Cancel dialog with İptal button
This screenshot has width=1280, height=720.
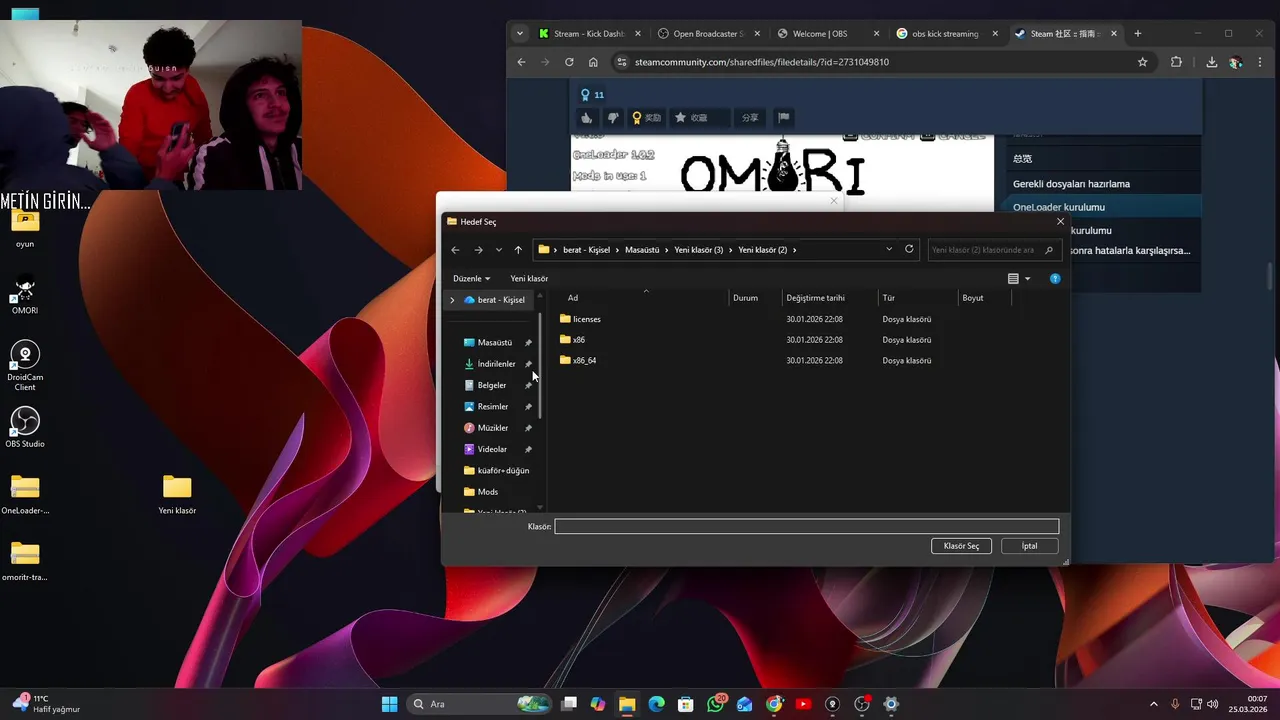pyautogui.click(x=1029, y=546)
